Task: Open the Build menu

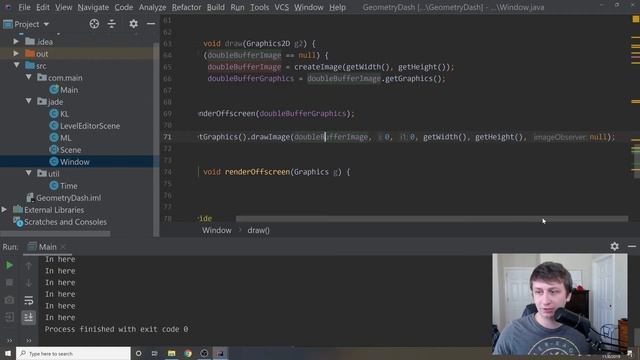Action: coord(216,7)
